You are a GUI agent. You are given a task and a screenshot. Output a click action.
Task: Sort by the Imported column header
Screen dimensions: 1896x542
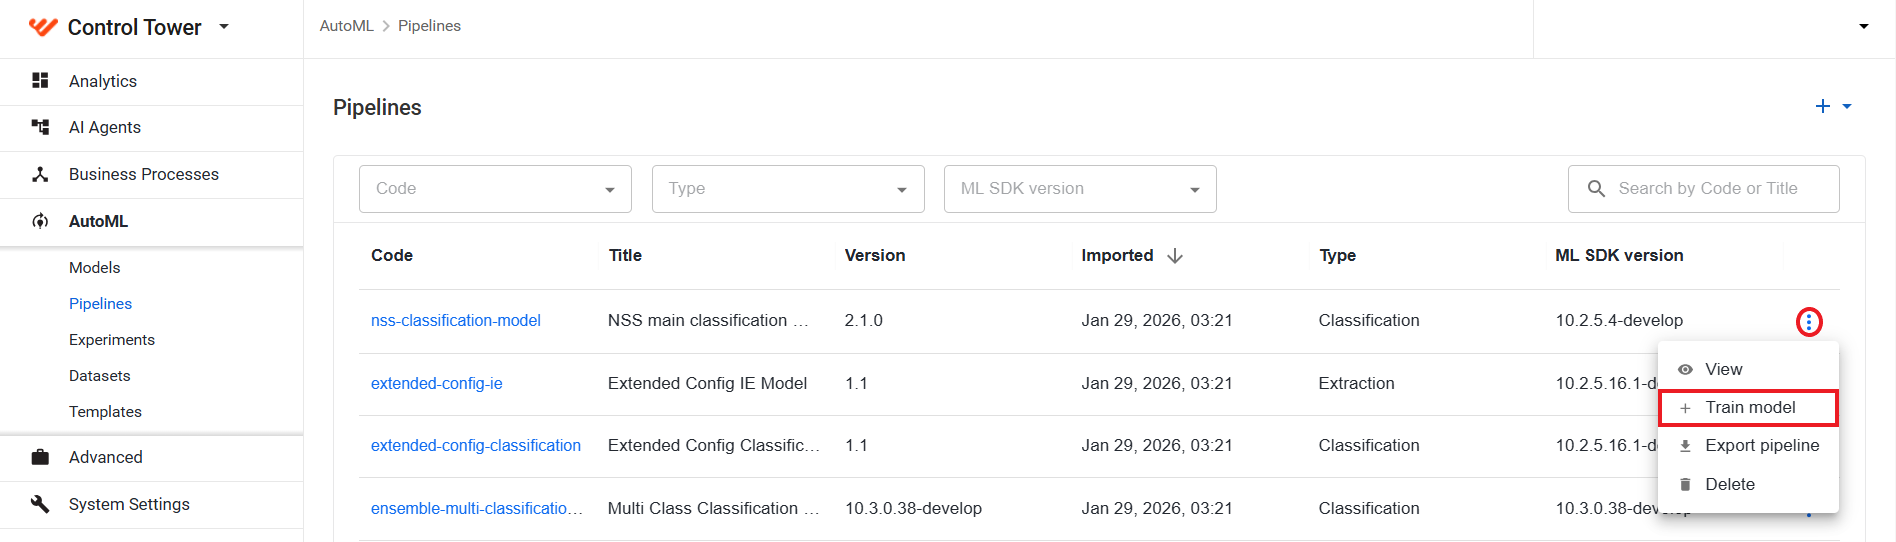1117,255
